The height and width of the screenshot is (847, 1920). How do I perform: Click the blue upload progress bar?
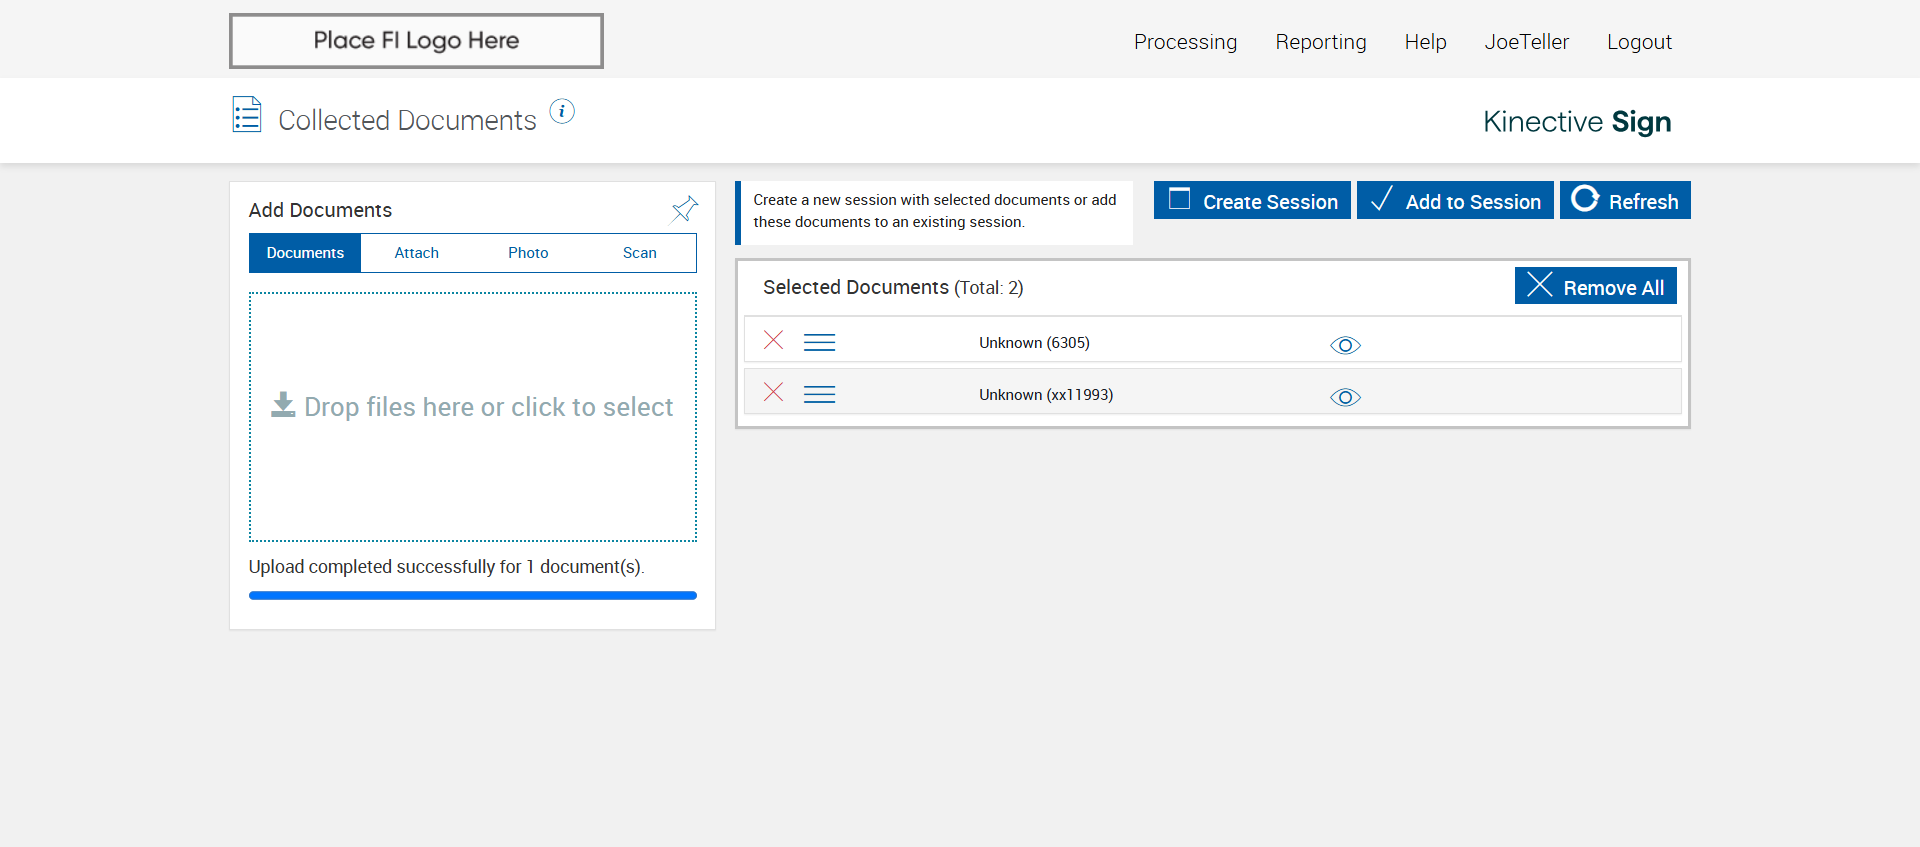pyautogui.click(x=472, y=596)
